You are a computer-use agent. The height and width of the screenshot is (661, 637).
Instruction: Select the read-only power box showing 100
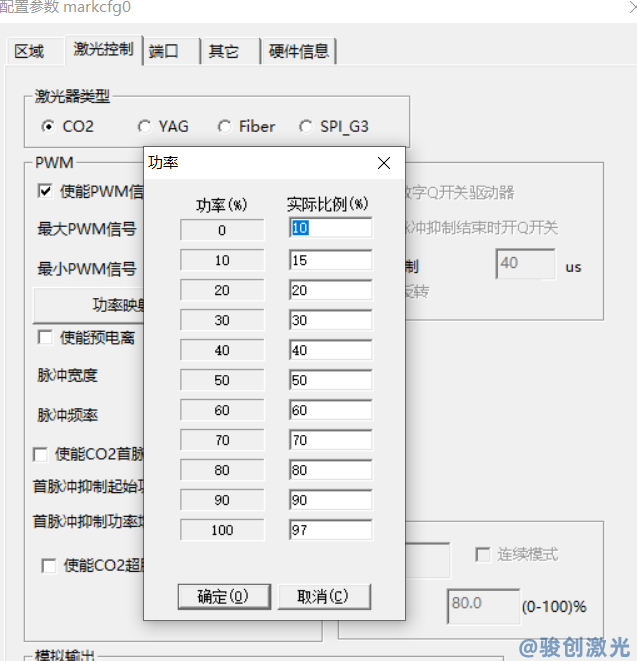tap(222, 529)
